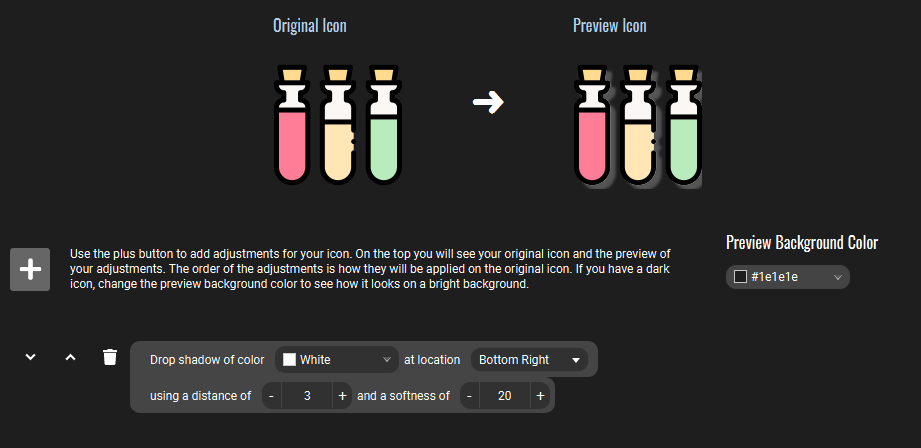Click the #1e1e1e background color swatch

click(x=740, y=277)
